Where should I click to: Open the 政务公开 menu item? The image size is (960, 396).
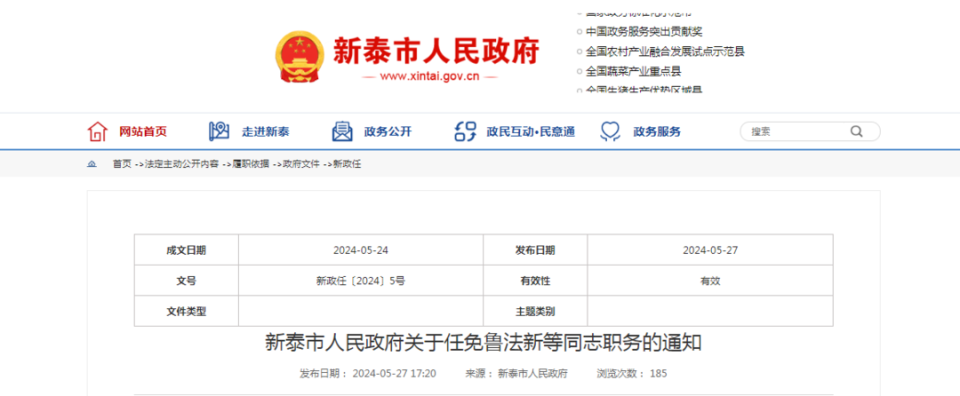pyautogui.click(x=388, y=132)
